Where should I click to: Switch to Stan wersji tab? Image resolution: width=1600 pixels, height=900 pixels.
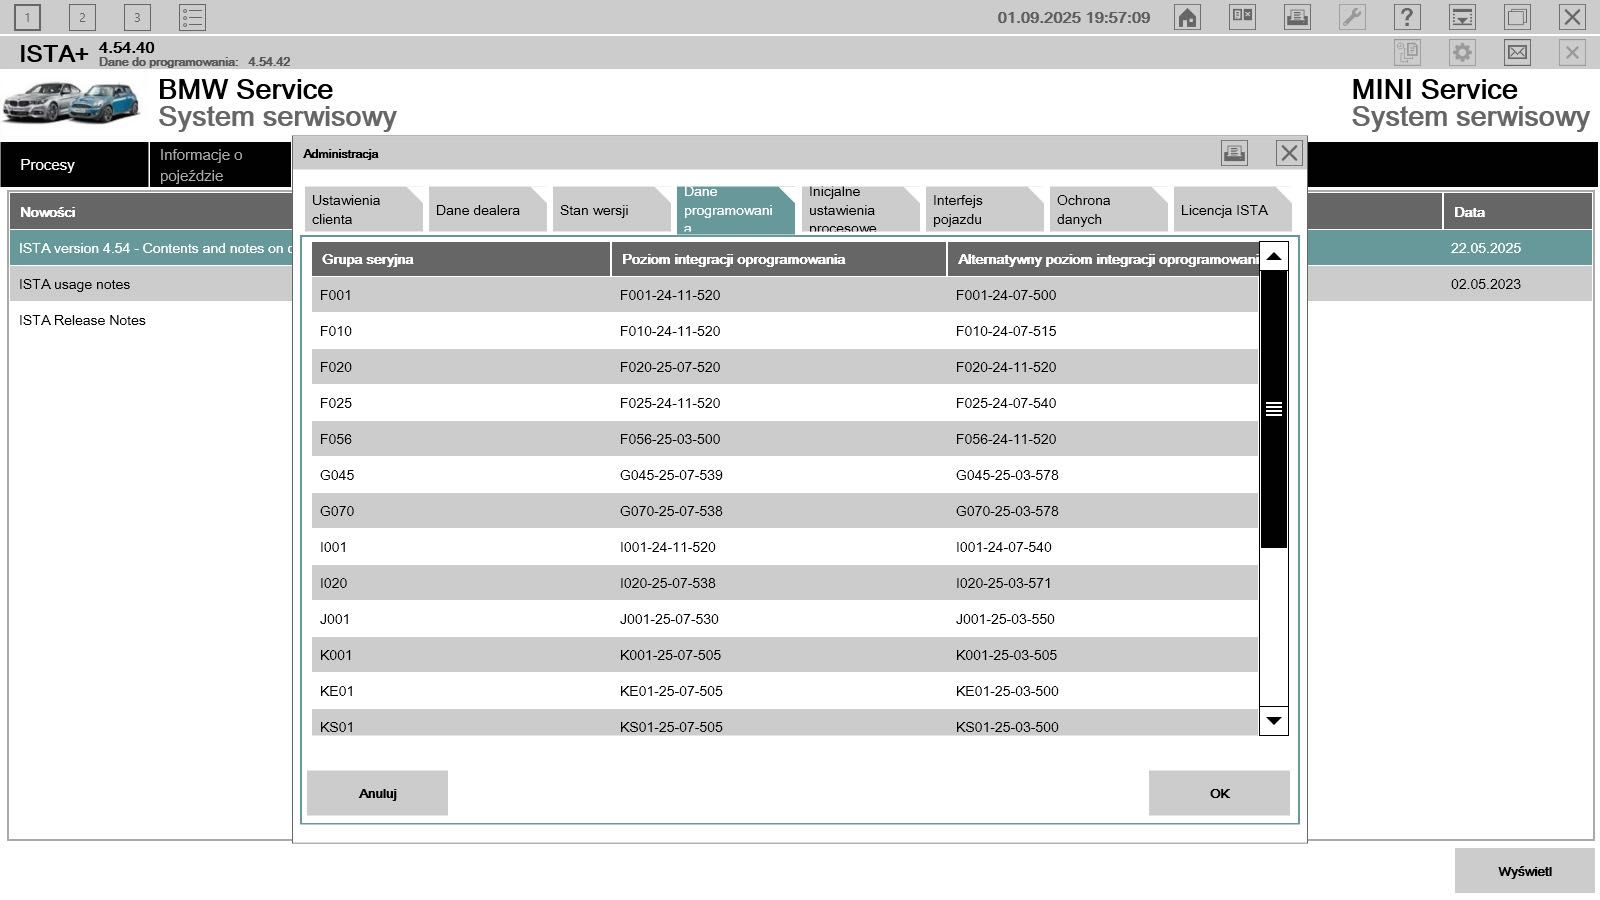coord(612,210)
